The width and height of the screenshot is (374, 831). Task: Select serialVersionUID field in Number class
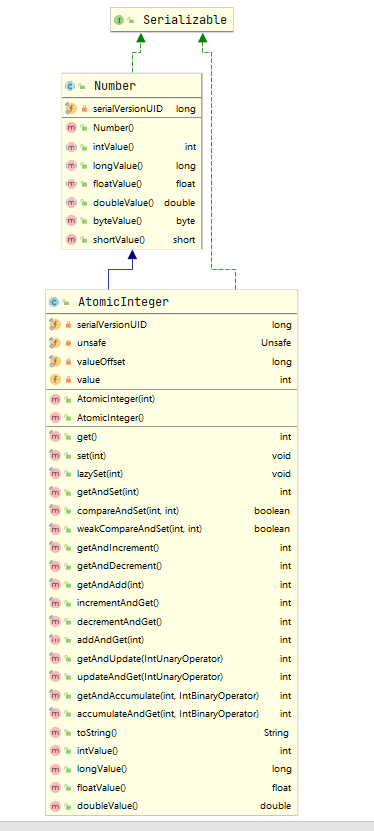click(x=132, y=109)
